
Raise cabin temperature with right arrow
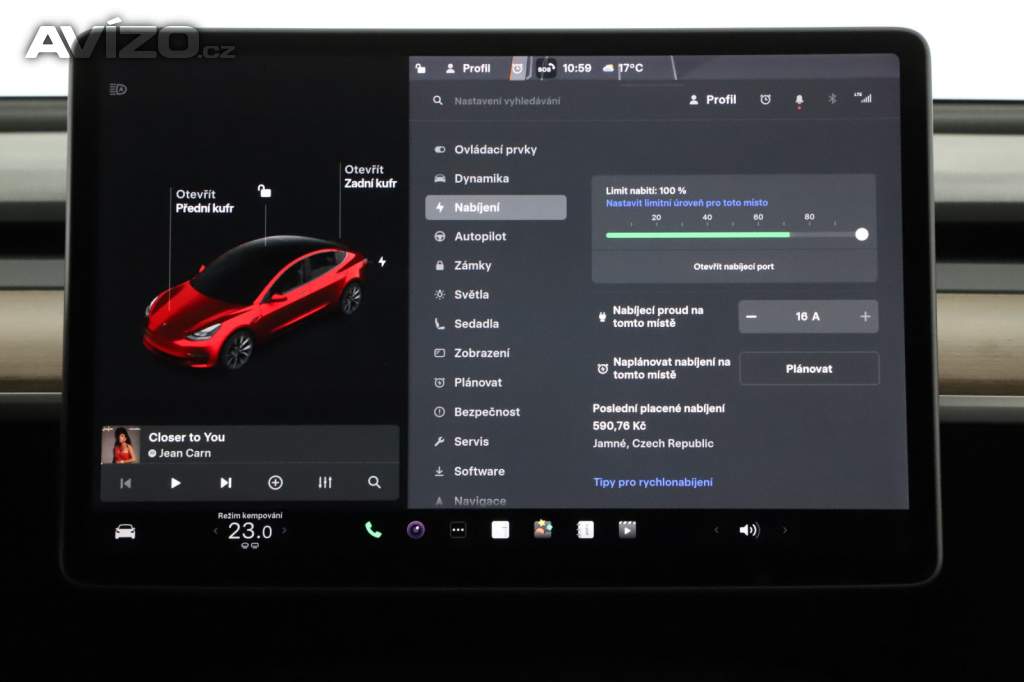click(284, 531)
